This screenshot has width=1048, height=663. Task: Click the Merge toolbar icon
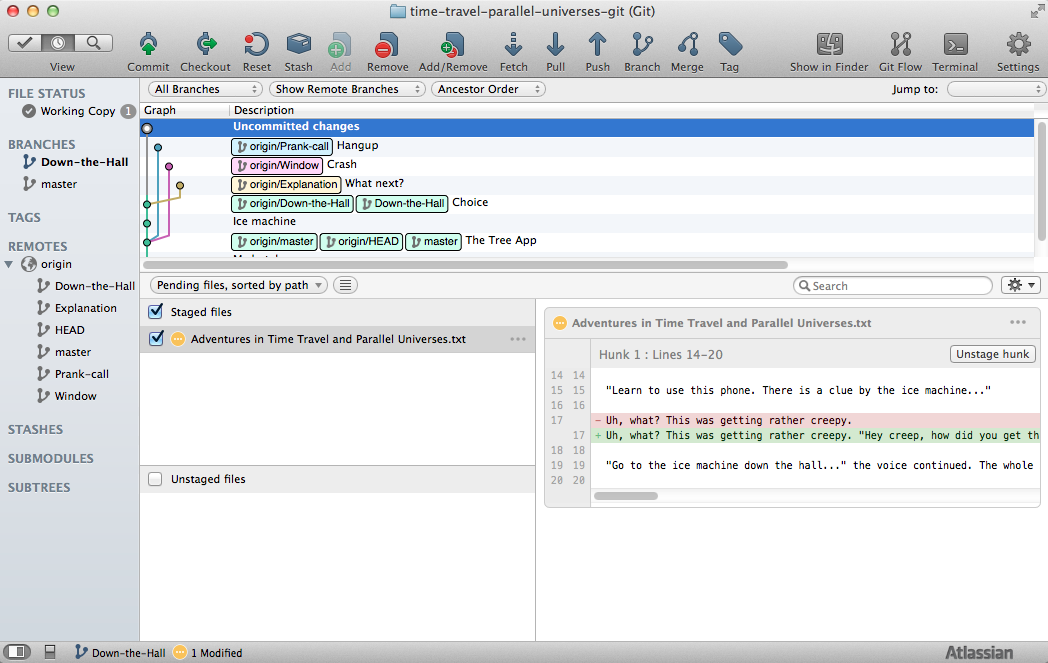[687, 45]
